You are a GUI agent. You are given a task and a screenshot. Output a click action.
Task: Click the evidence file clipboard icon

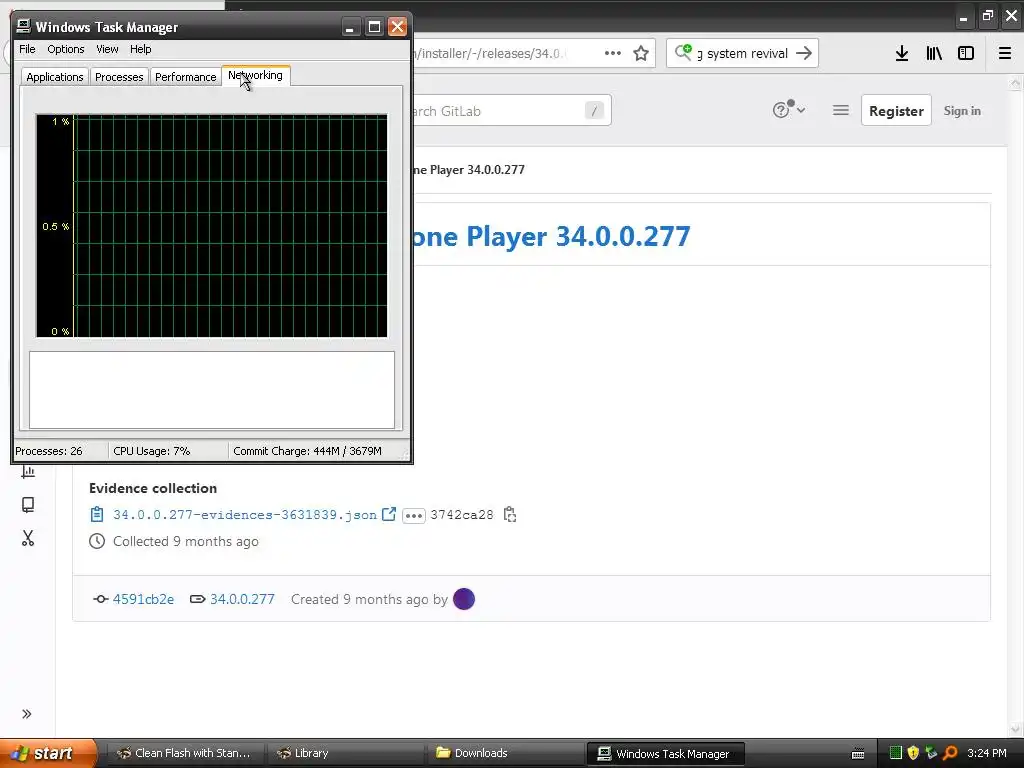click(x=97, y=515)
